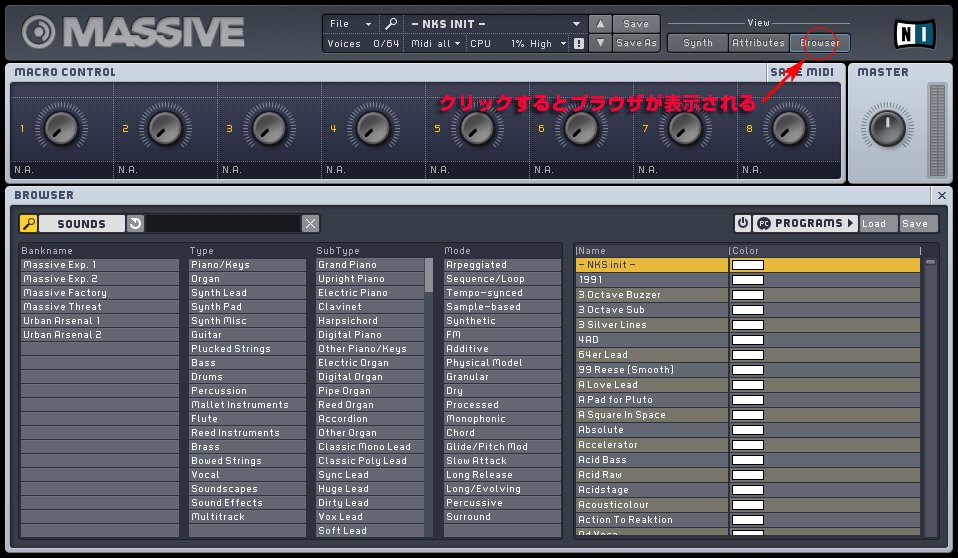Select A Pad for Pluto preset
The height and width of the screenshot is (558, 958).
652,400
